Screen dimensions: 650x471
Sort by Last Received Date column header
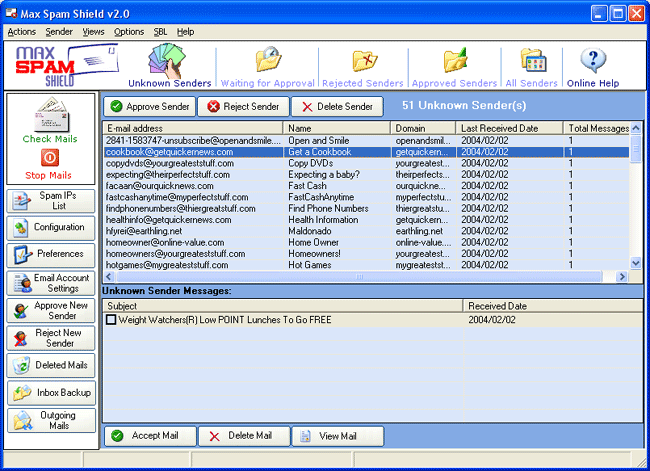tap(509, 128)
